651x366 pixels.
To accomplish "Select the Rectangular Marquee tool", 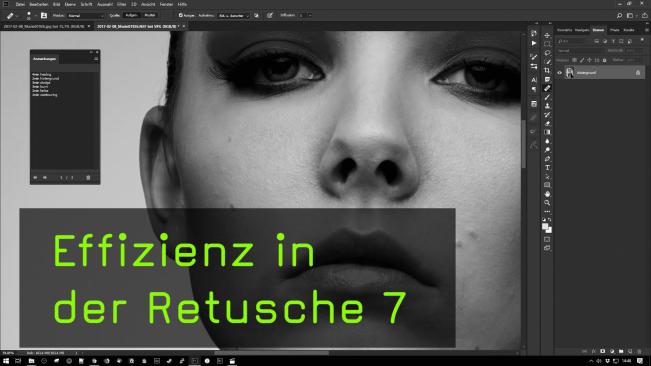I will (x=547, y=44).
